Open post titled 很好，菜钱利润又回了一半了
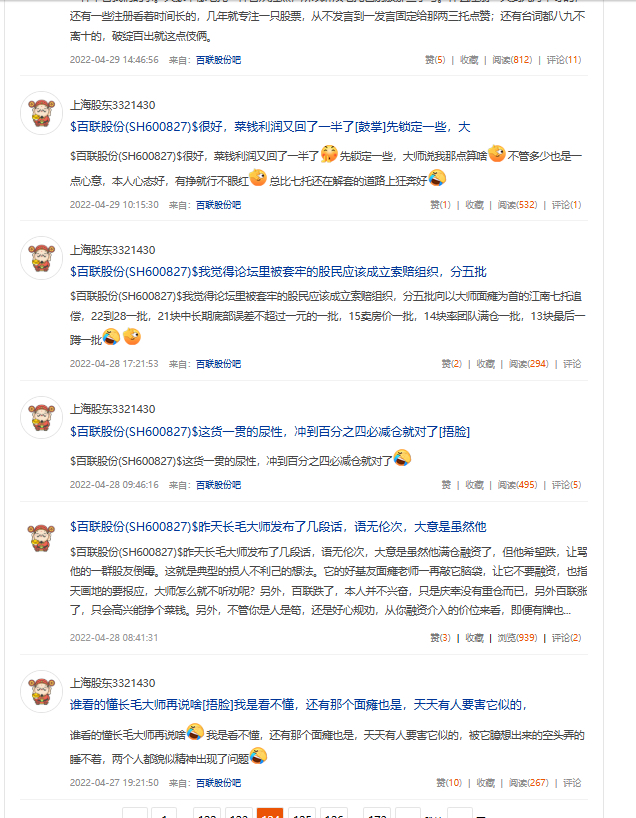 [270, 127]
